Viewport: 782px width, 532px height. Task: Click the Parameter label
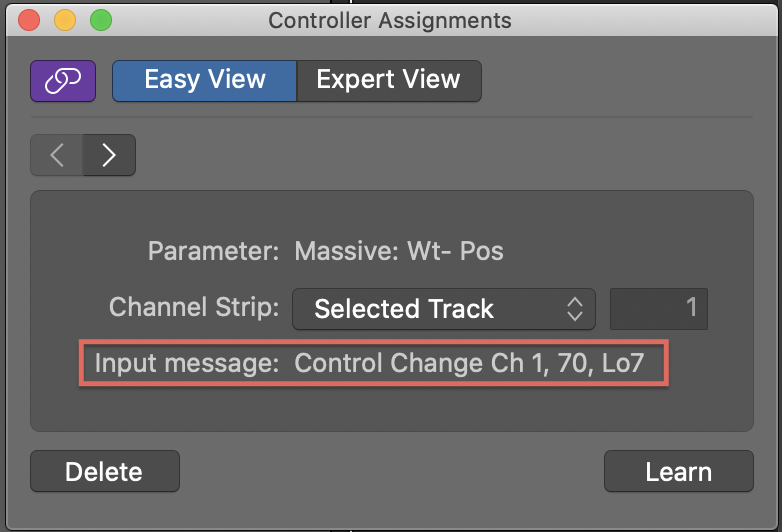click(213, 251)
